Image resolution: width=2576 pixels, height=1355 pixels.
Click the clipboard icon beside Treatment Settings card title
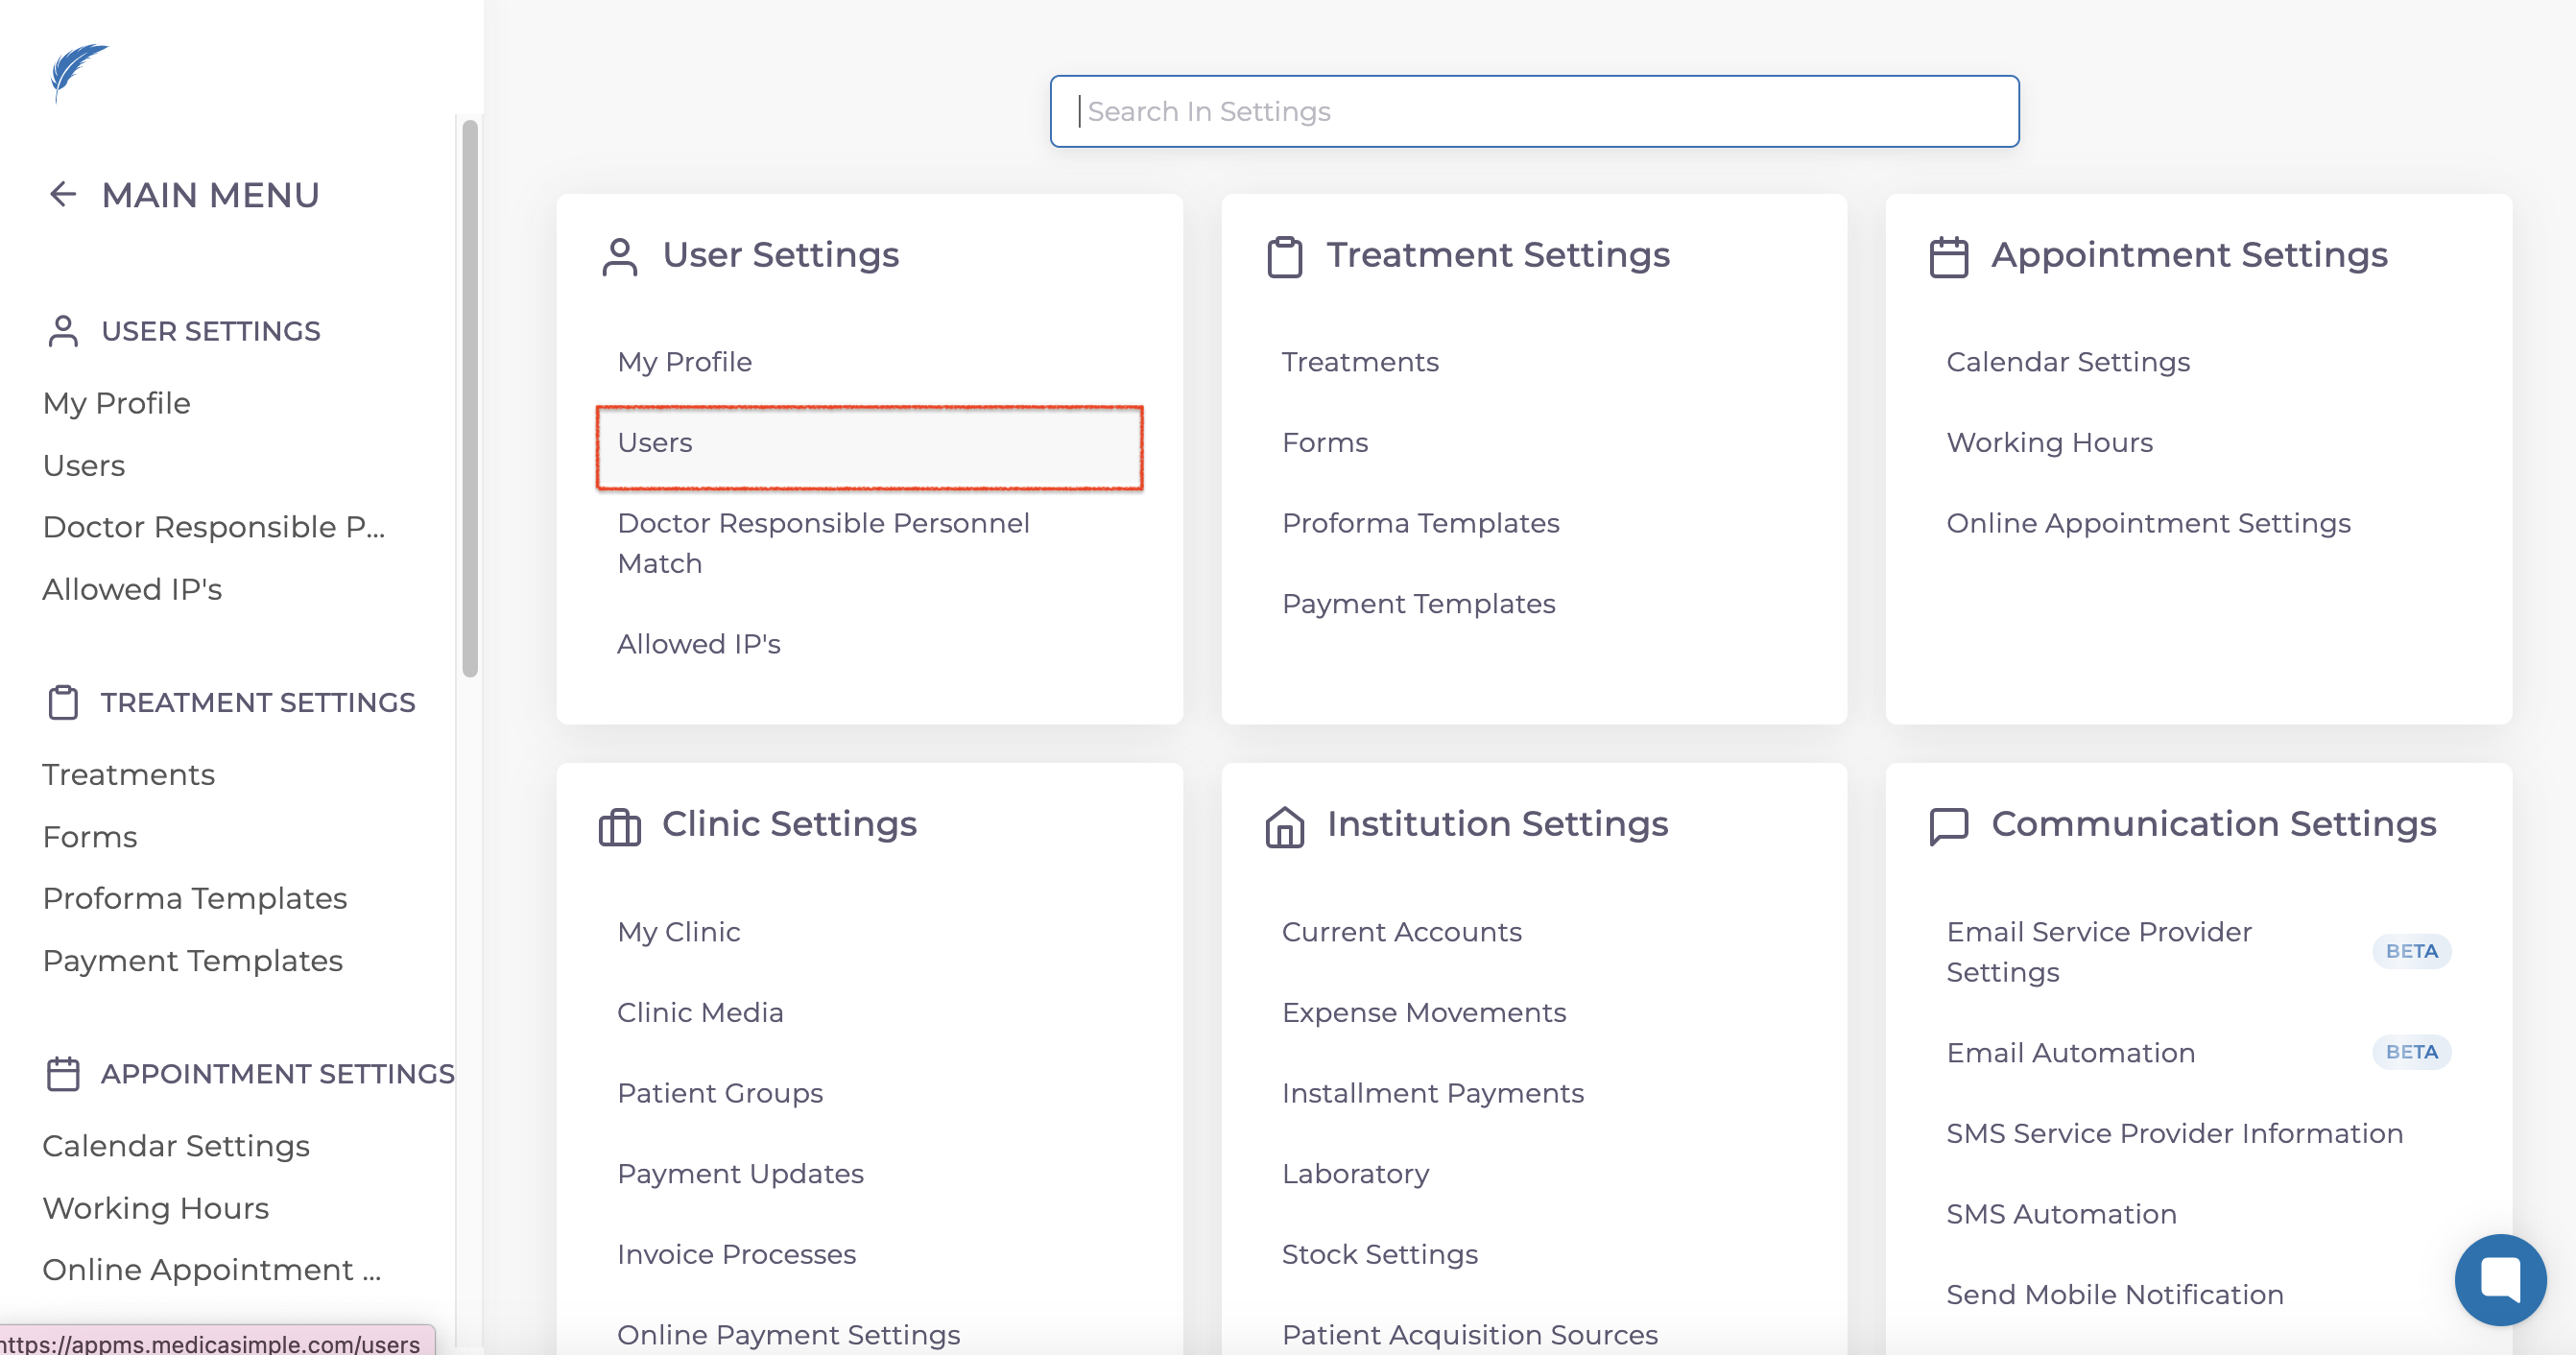pos(1284,257)
